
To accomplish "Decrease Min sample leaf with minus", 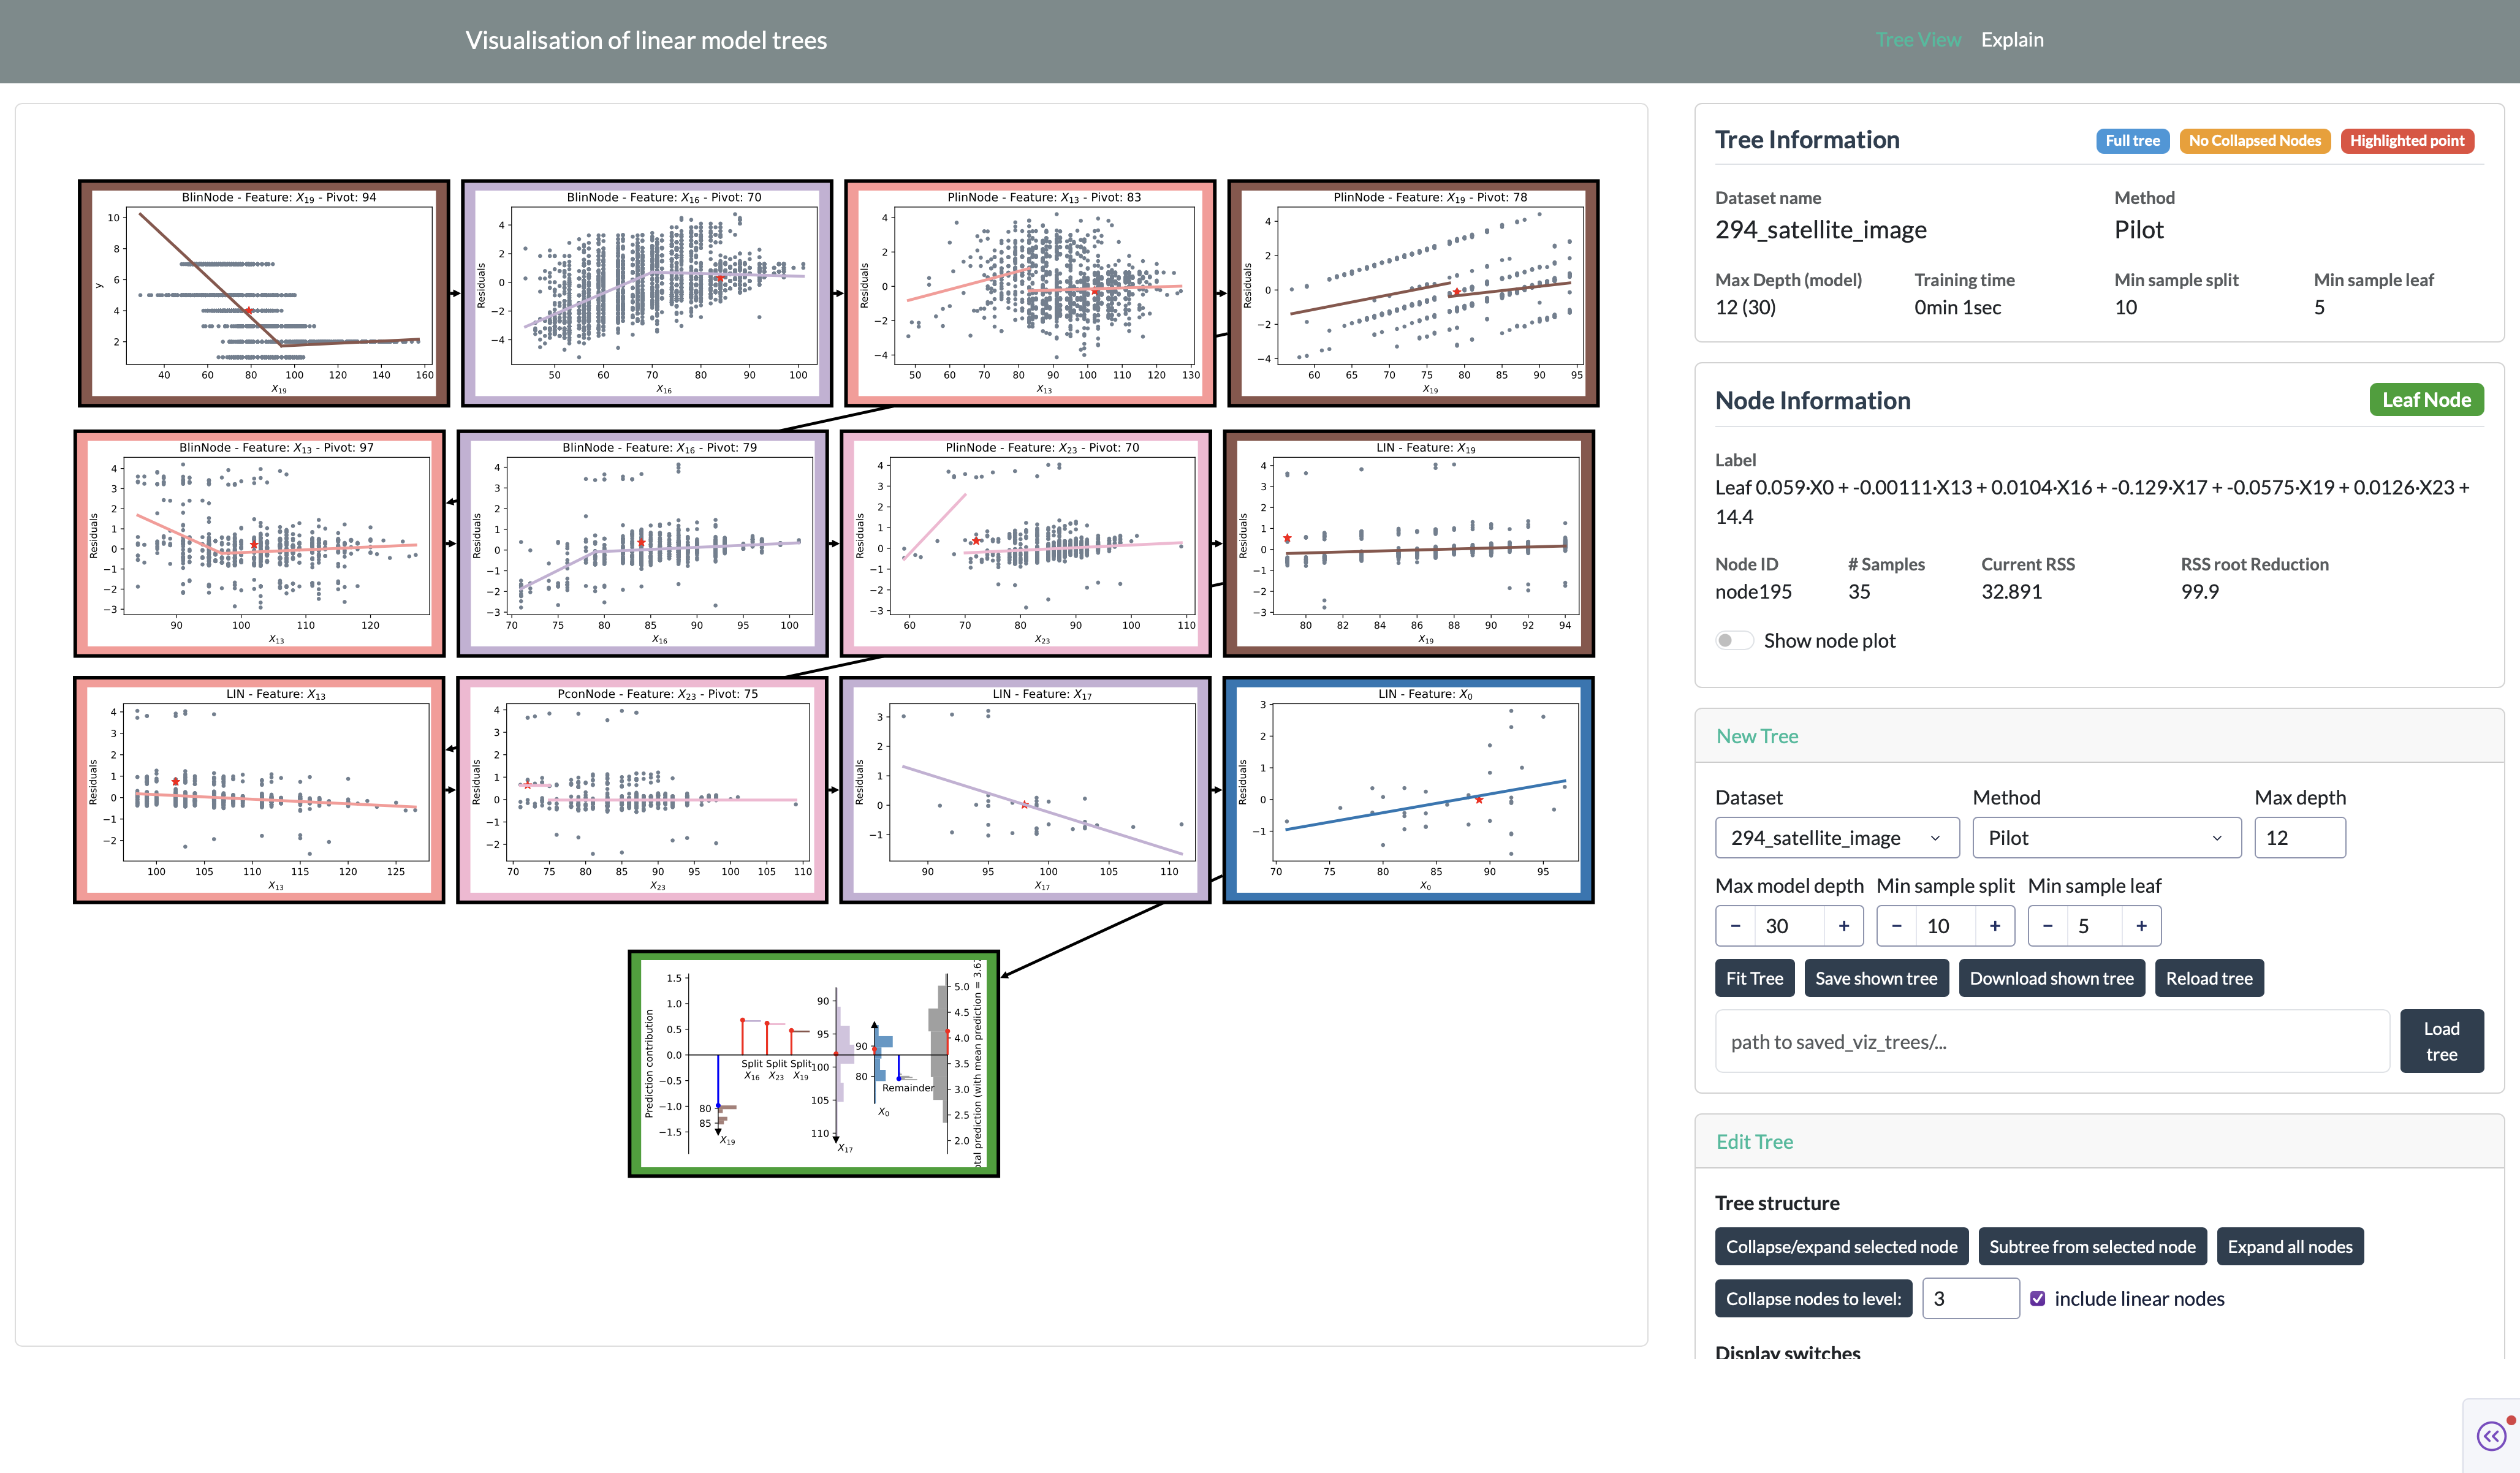I will [x=2047, y=926].
